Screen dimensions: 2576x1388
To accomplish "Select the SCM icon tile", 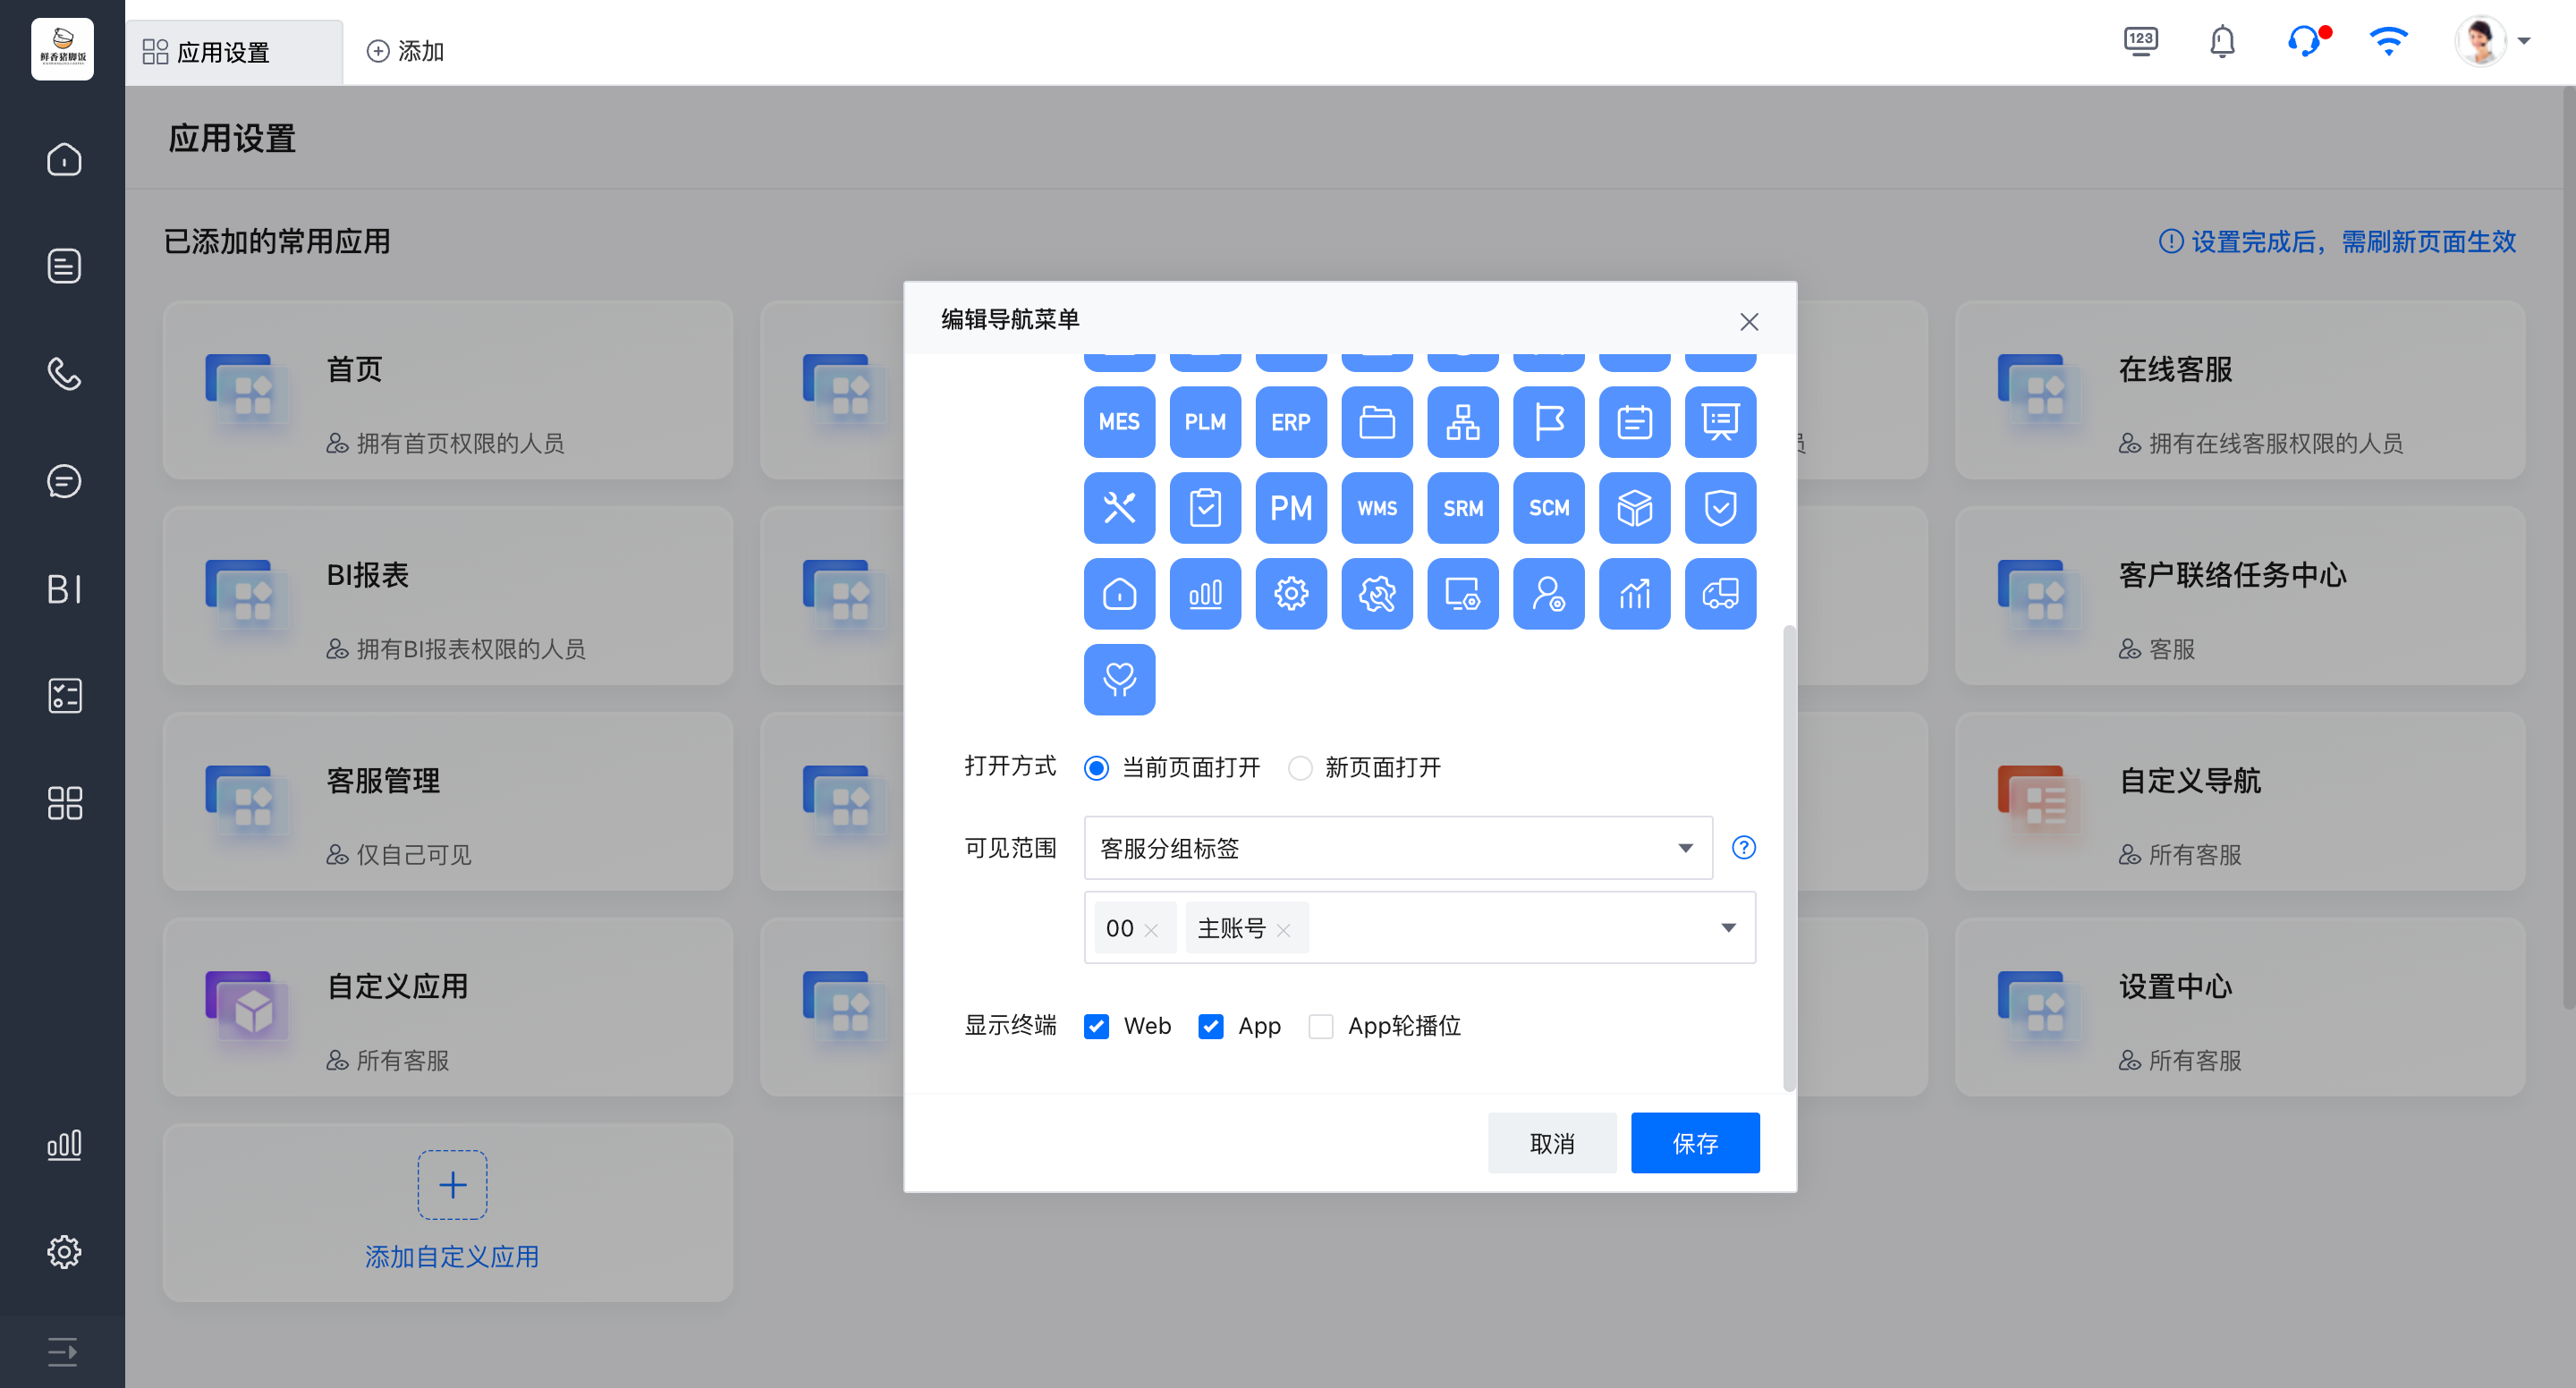I will click(1549, 508).
